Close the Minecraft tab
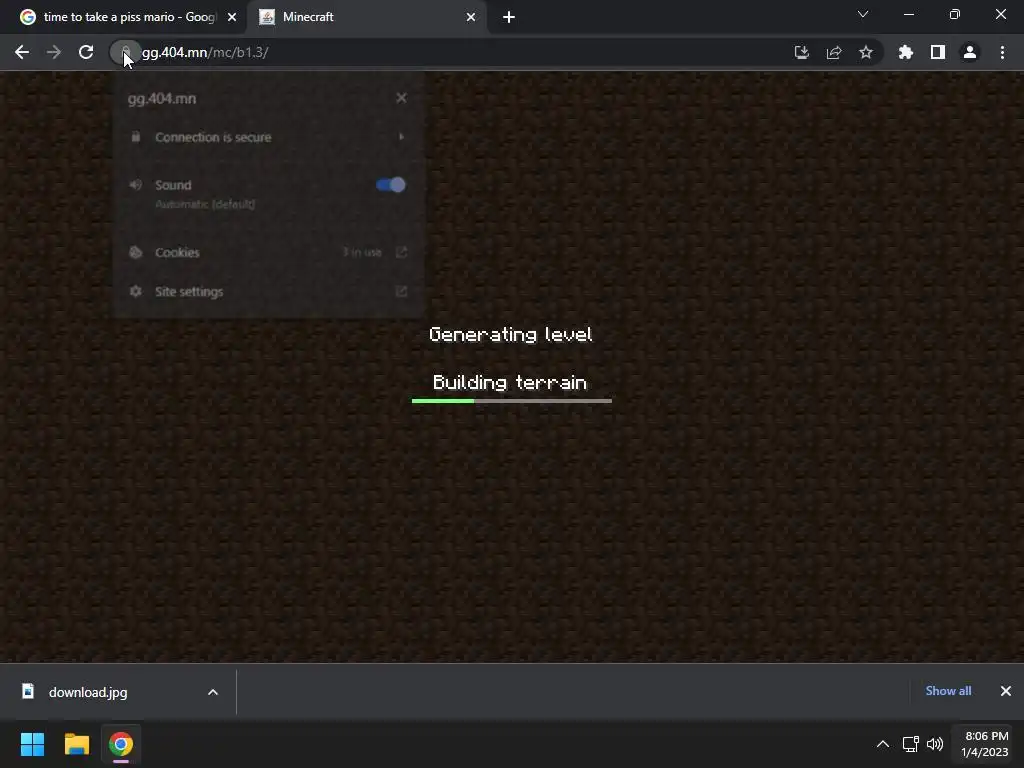The image size is (1024, 768). point(471,17)
